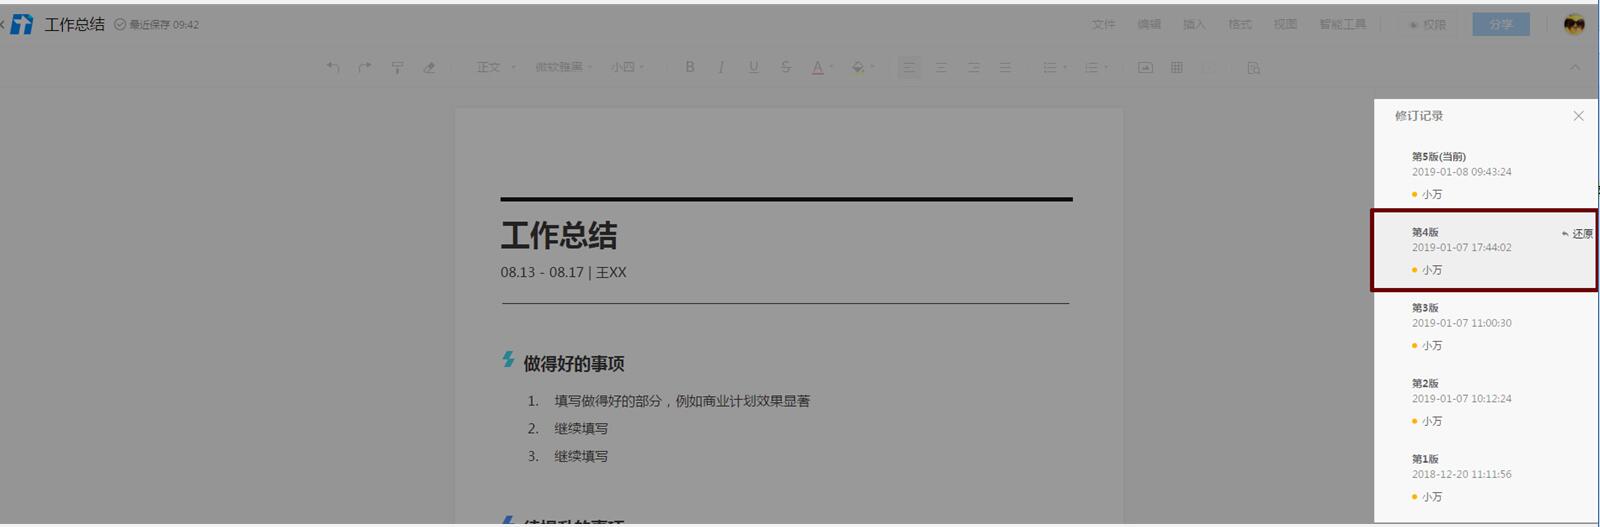Click the undo arrow in the toolbar
Viewport: 1600px width, 527px height.
[x=333, y=67]
